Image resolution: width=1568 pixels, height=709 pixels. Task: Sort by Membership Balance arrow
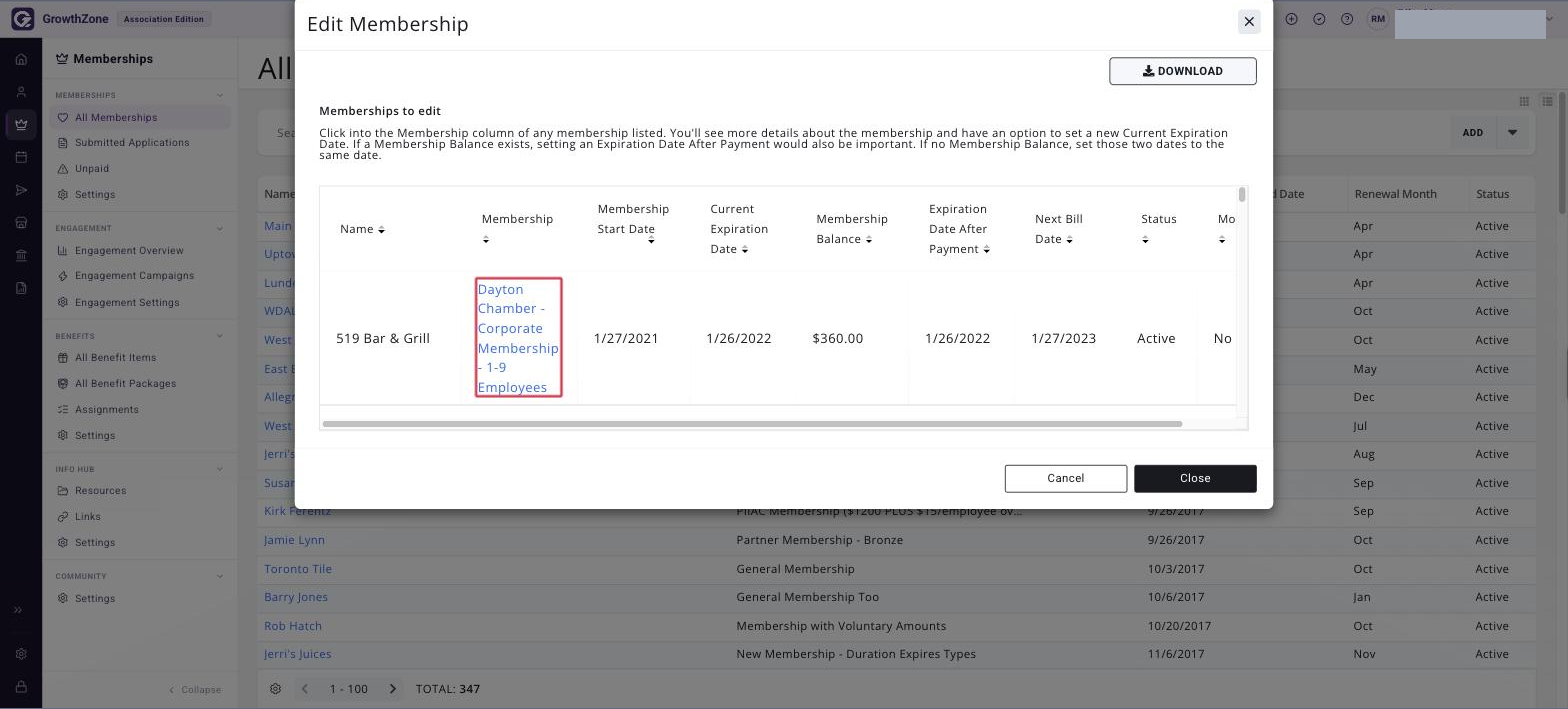click(x=869, y=240)
